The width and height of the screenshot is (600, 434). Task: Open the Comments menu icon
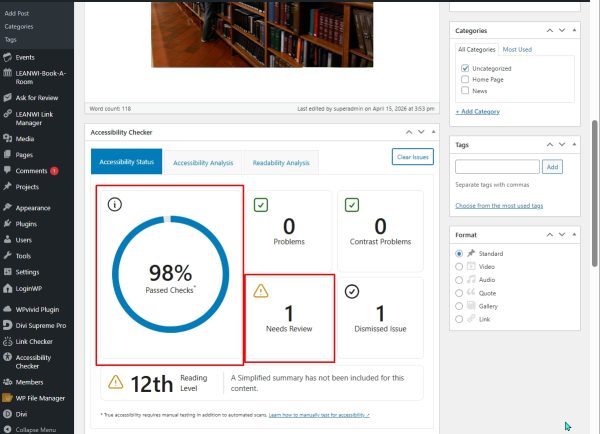point(7,170)
